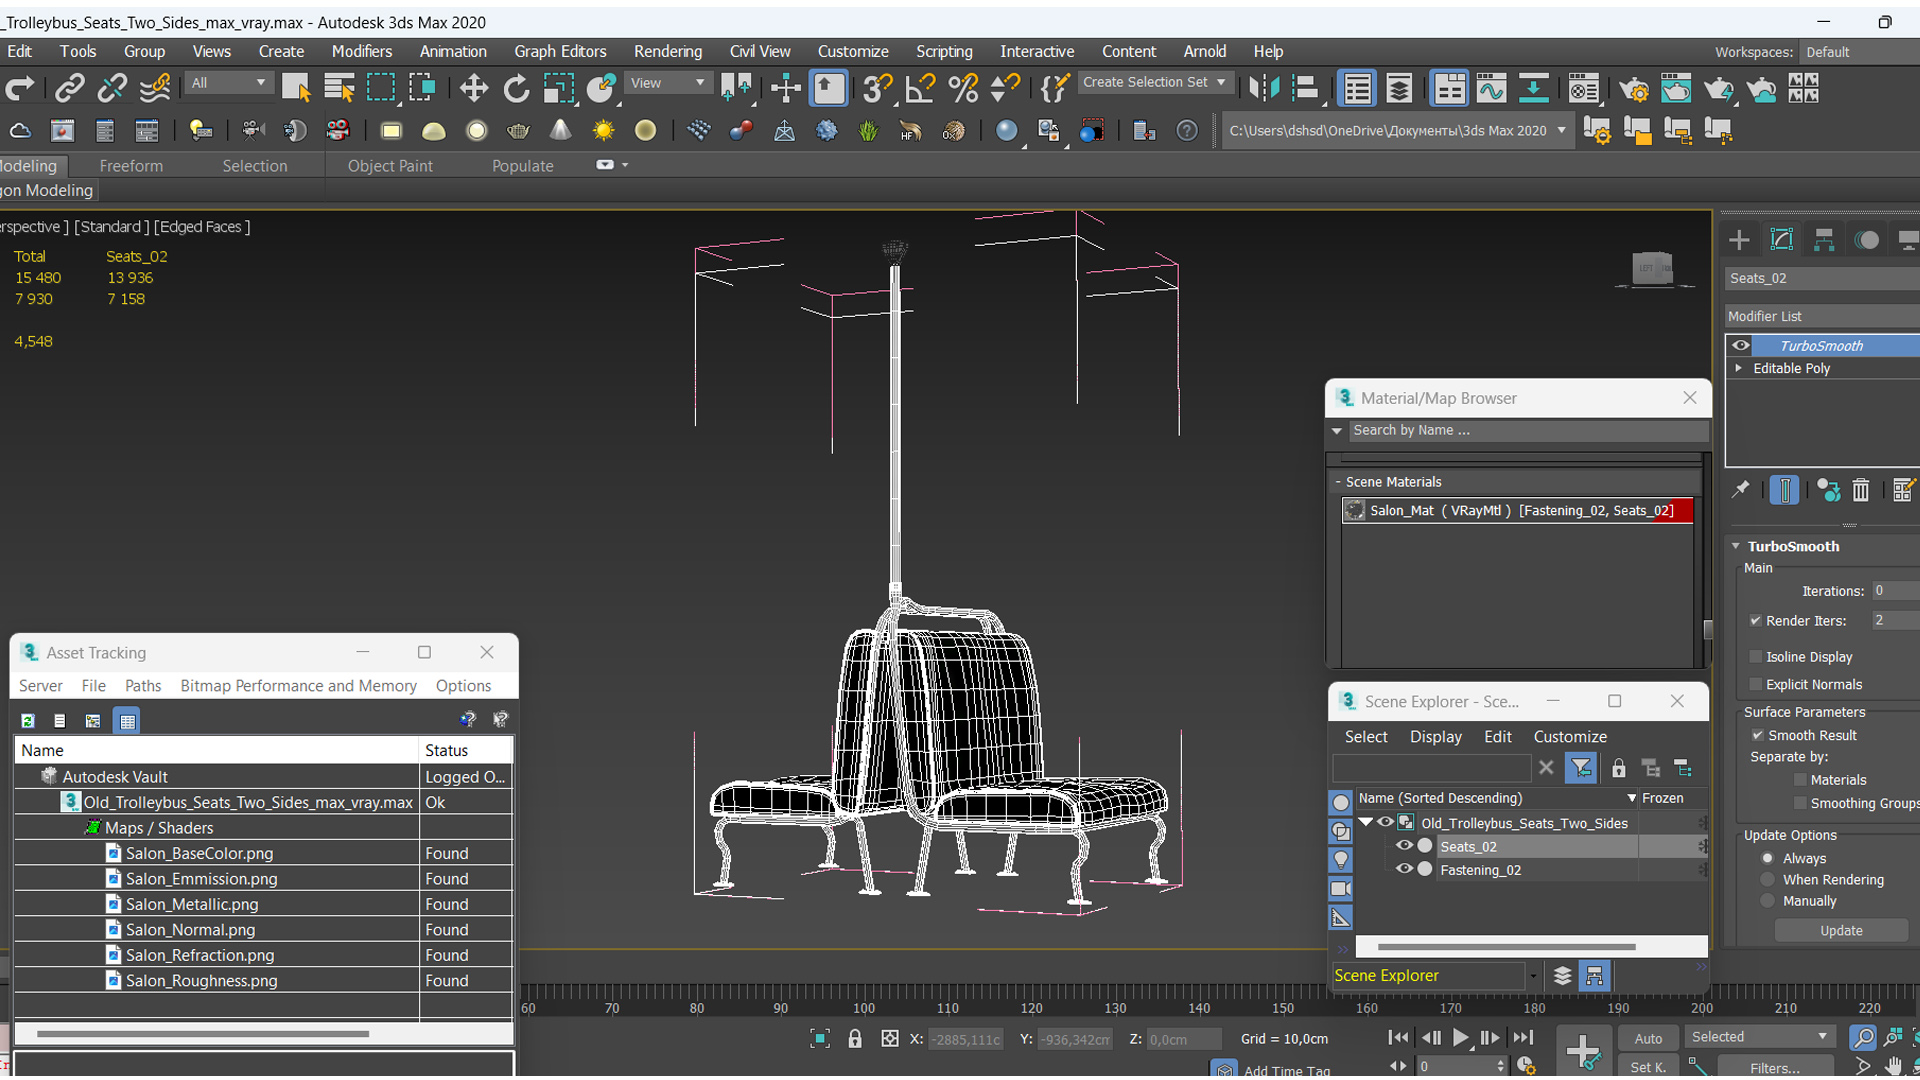Open the Scene Explorer name dropdown
1920x1080 pixels.
click(x=1632, y=798)
